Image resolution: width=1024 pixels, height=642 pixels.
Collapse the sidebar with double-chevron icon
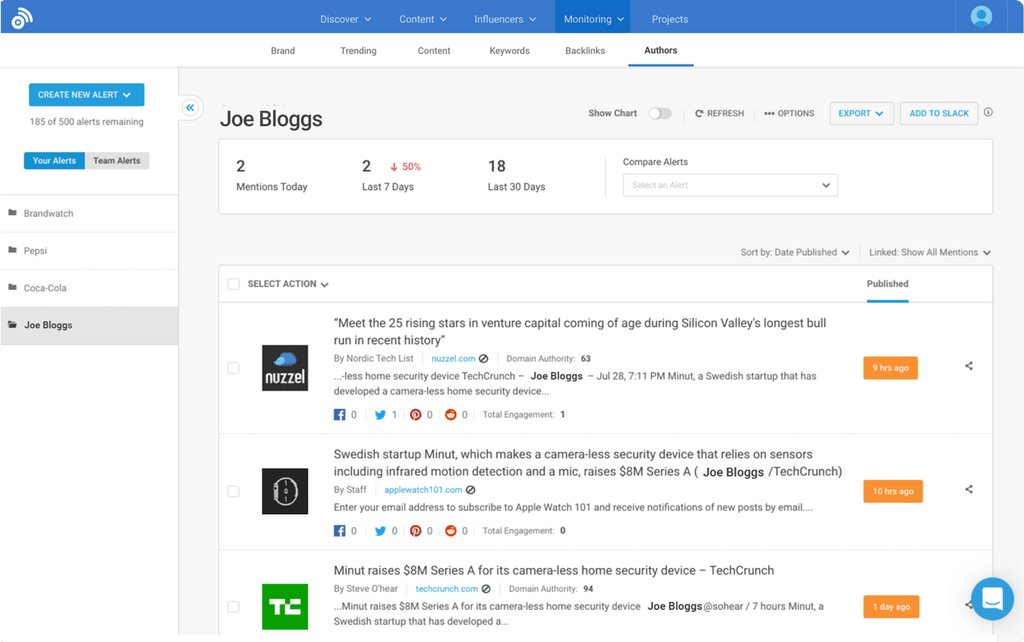(190, 107)
